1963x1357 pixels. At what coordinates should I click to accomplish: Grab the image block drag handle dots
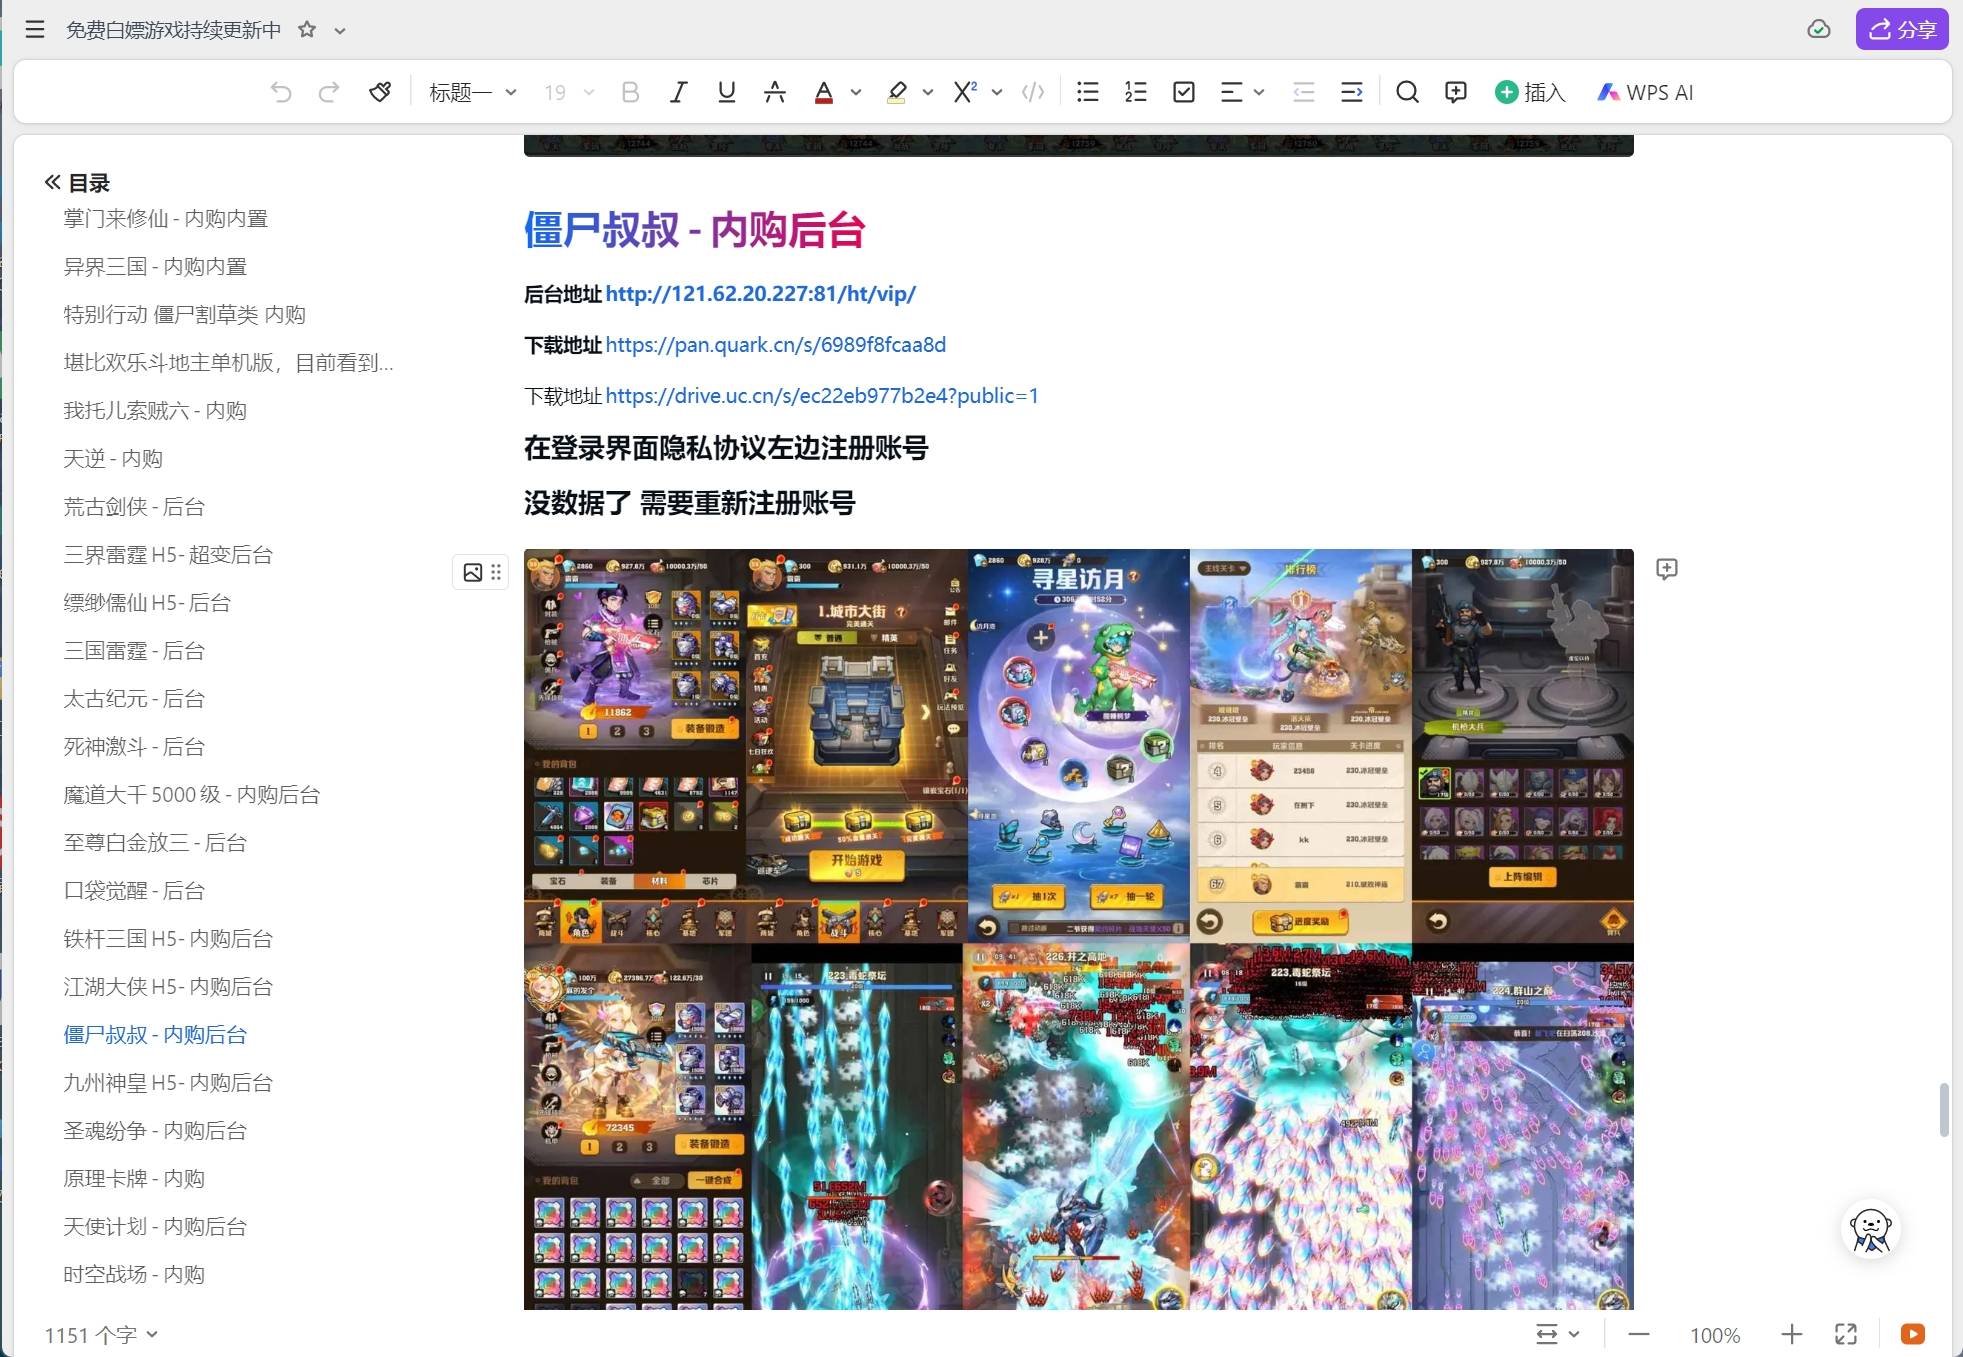tap(496, 572)
